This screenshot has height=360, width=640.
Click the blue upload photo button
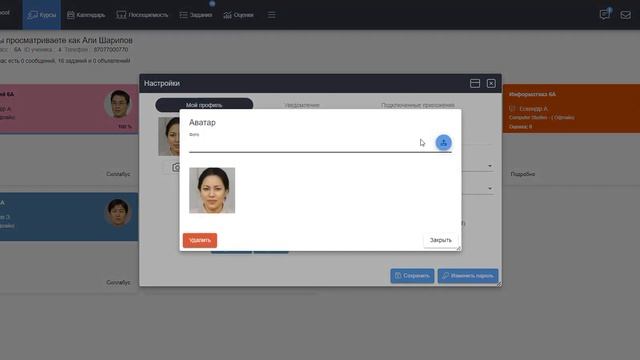click(443, 142)
